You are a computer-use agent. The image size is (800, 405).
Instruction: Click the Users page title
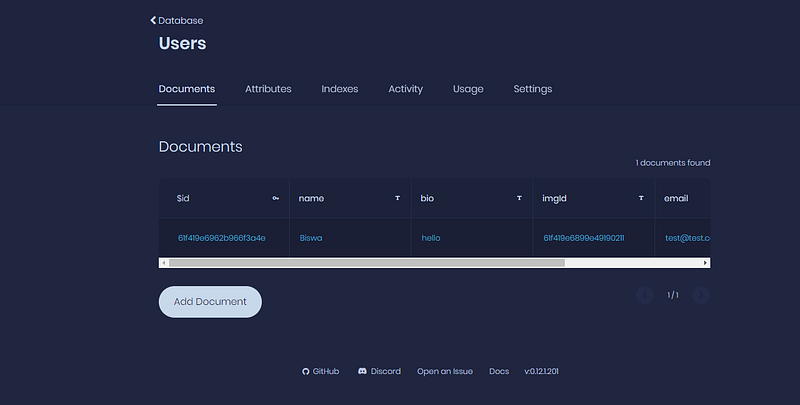point(182,43)
